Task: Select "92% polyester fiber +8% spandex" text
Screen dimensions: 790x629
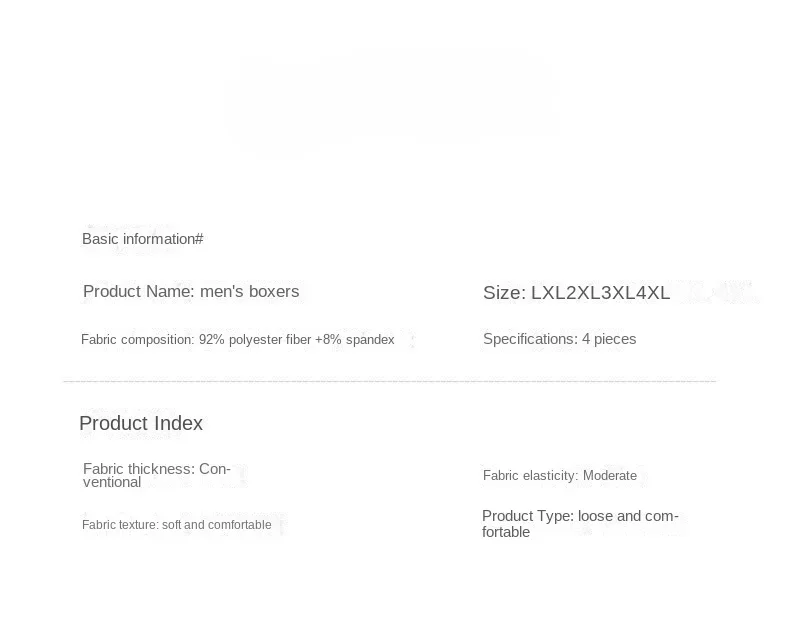Action: point(296,340)
